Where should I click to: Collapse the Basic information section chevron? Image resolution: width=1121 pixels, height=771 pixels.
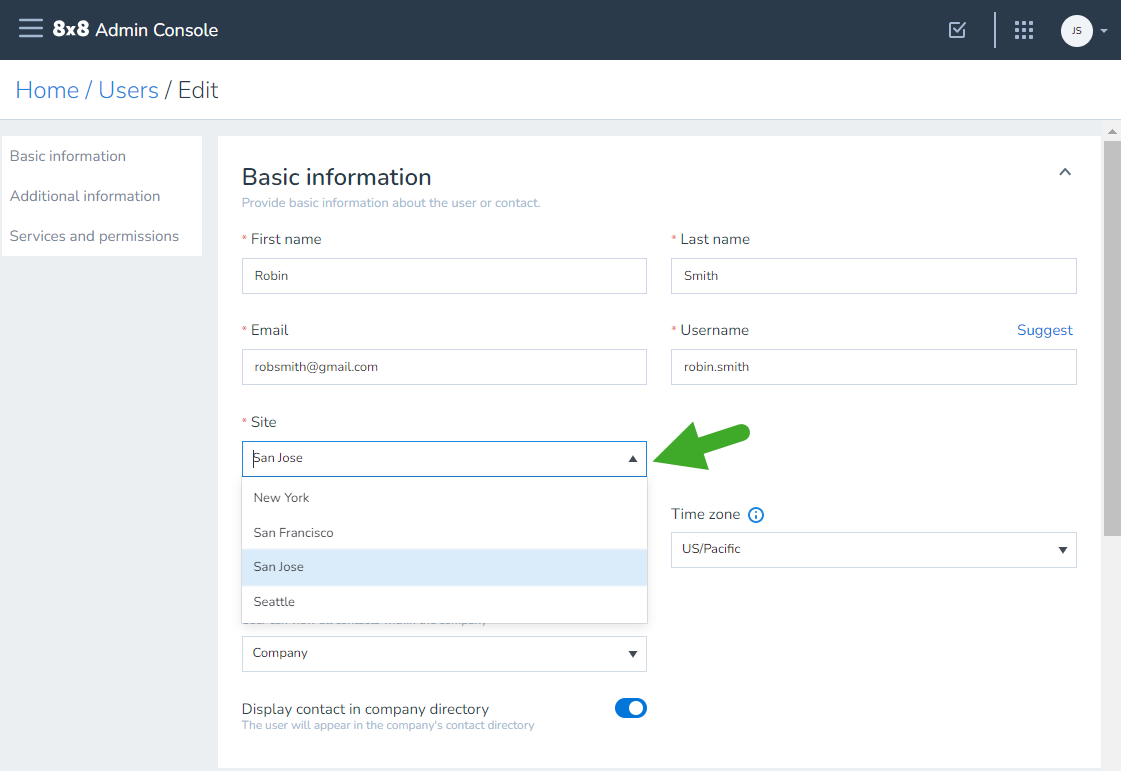tap(1065, 172)
